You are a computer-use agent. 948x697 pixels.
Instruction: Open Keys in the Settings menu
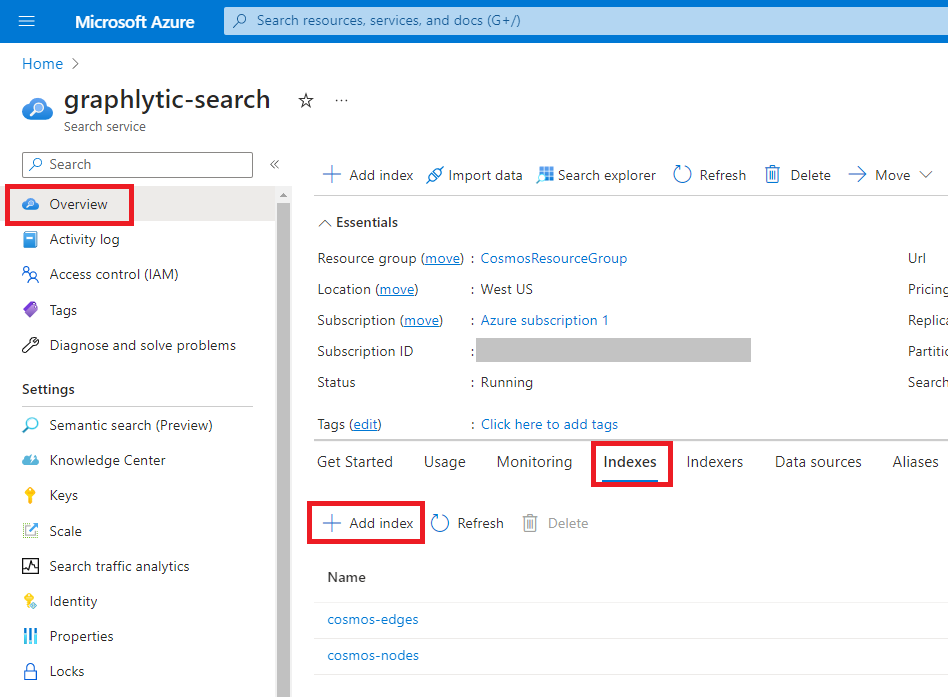pyautogui.click(x=63, y=496)
